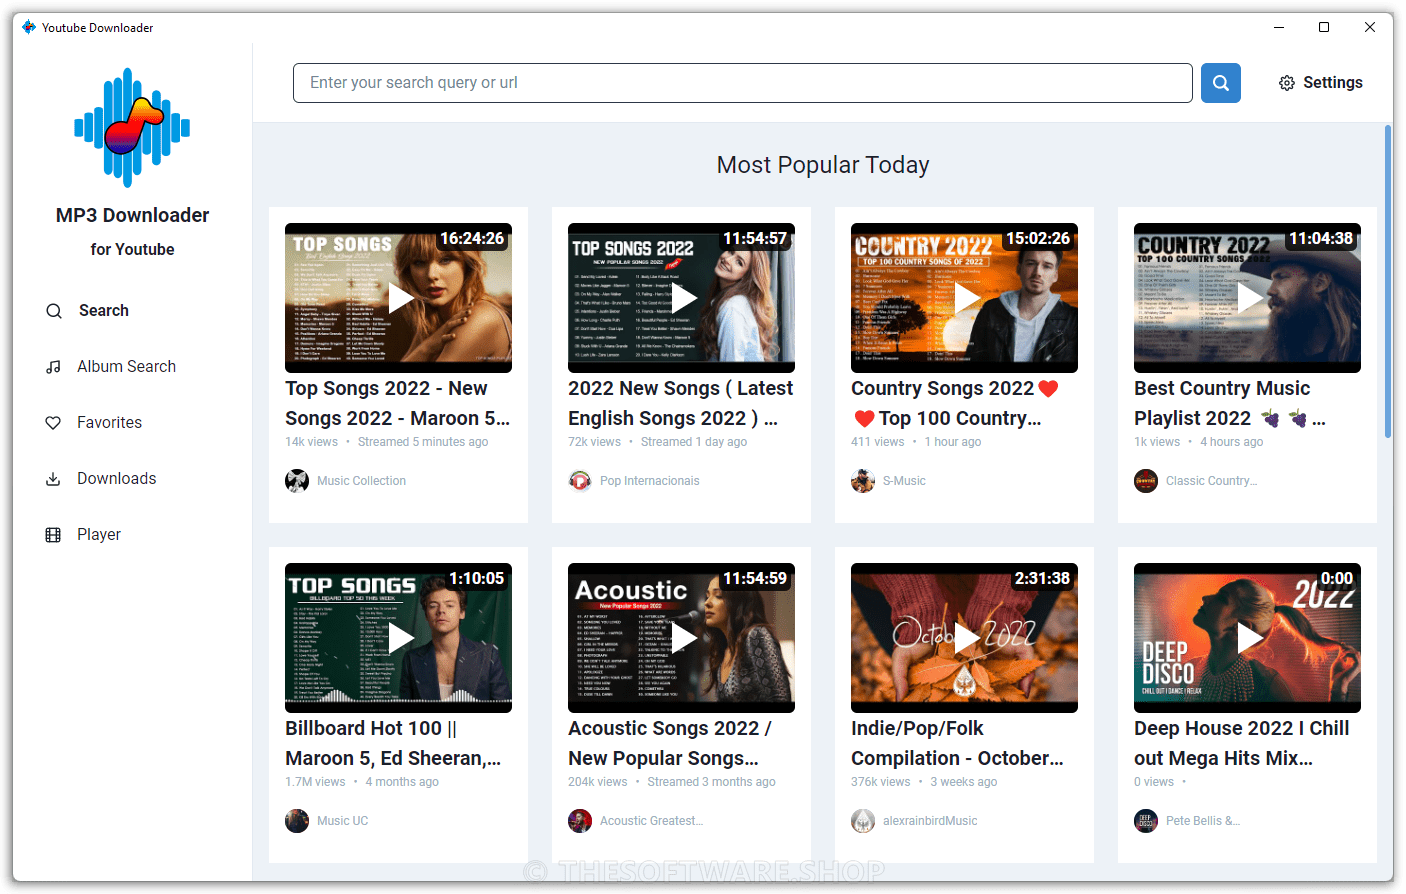Click alexrainbirdMusic channel name

click(x=930, y=821)
